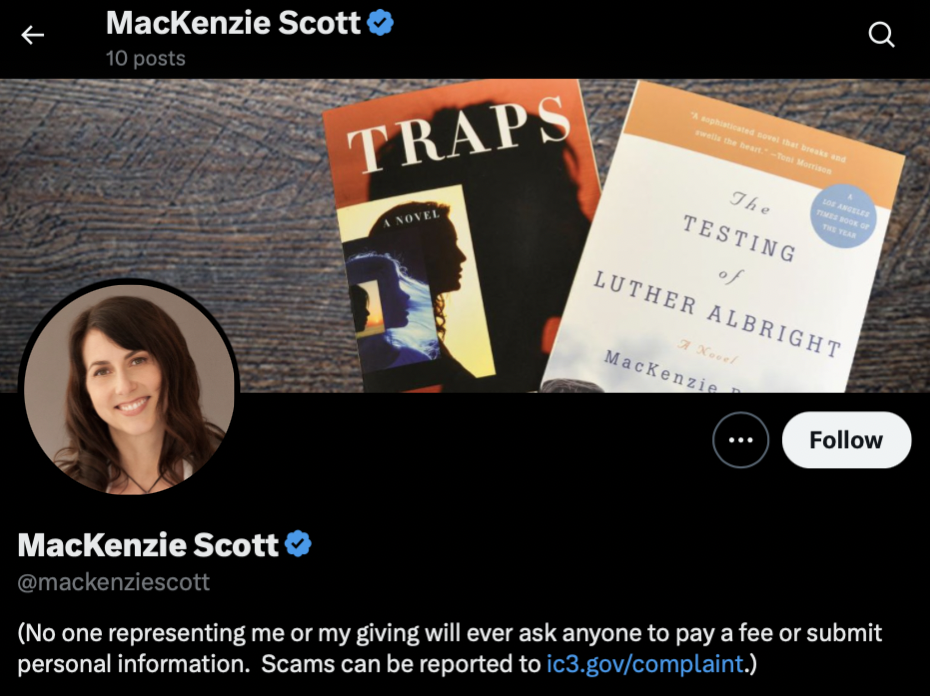The image size is (930, 696).
Task: Follow MacKenzie Scott
Action: (846, 440)
